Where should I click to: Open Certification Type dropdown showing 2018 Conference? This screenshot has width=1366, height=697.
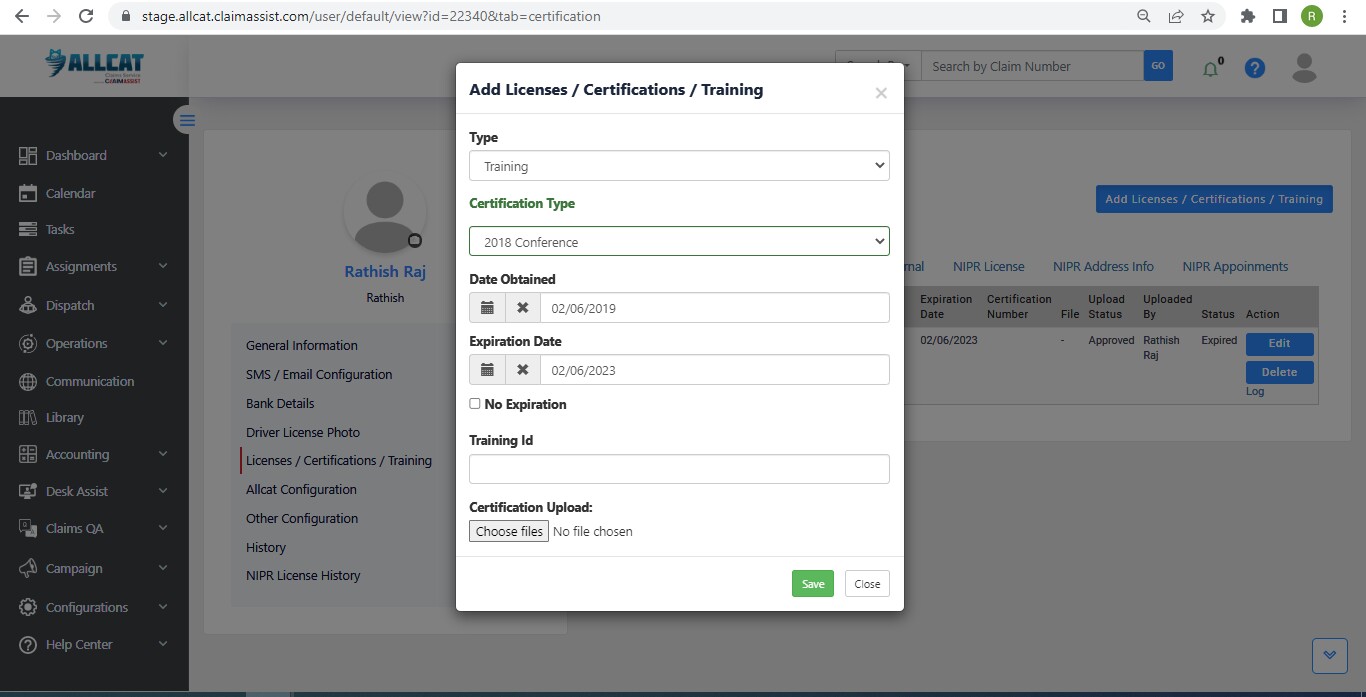[x=679, y=242]
